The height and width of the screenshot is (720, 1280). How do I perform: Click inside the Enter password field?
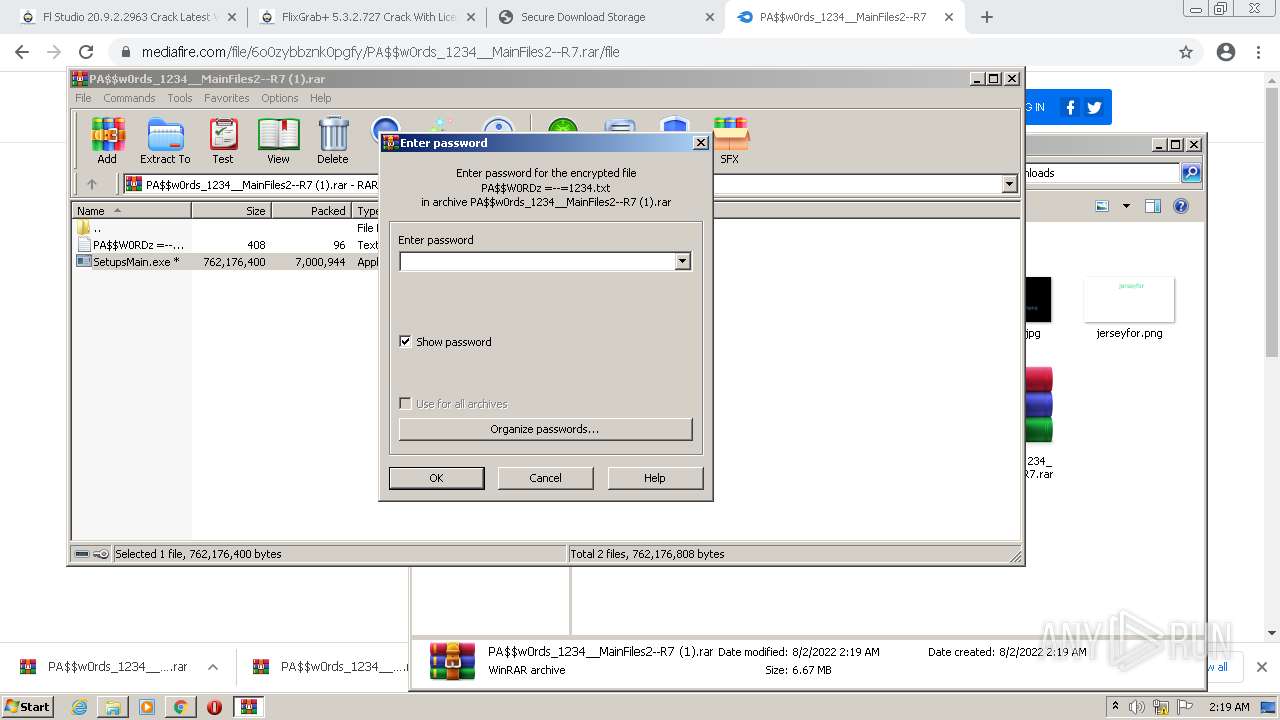[x=537, y=261]
